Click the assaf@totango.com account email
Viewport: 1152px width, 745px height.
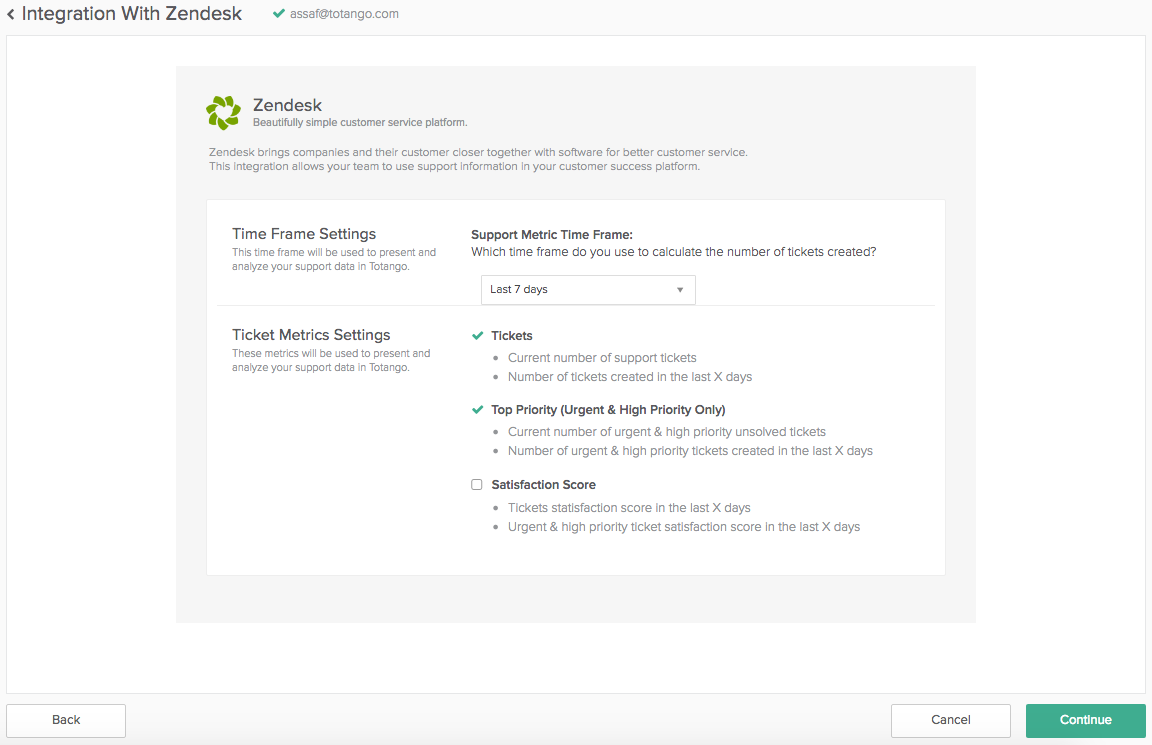(345, 14)
